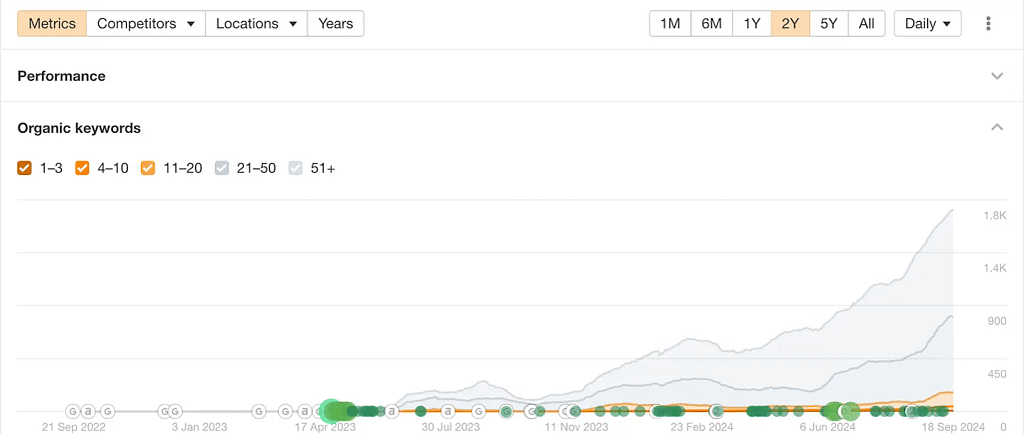
Task: Toggle the 11–20 positions checkbox
Action: click(x=148, y=168)
